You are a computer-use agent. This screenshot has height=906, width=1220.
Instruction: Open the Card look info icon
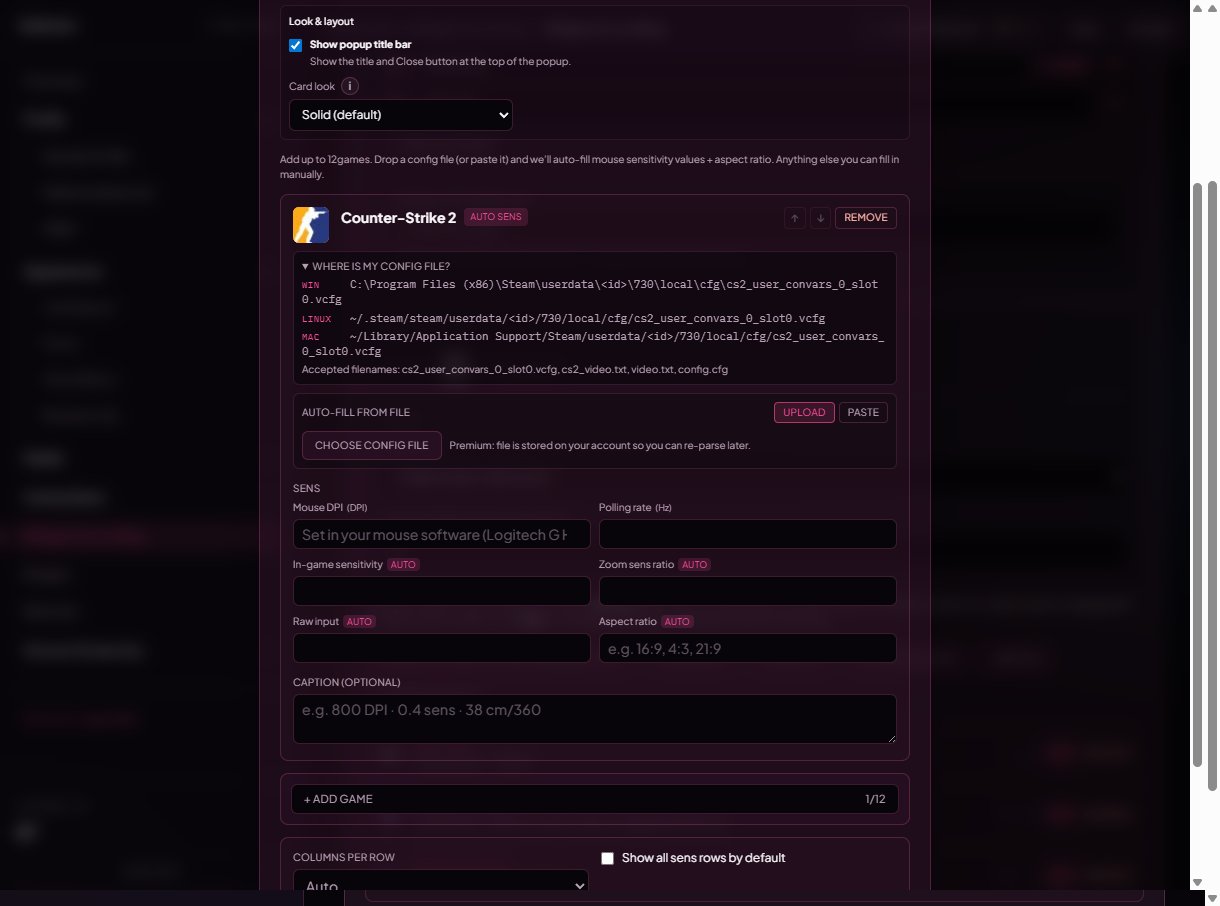(350, 86)
